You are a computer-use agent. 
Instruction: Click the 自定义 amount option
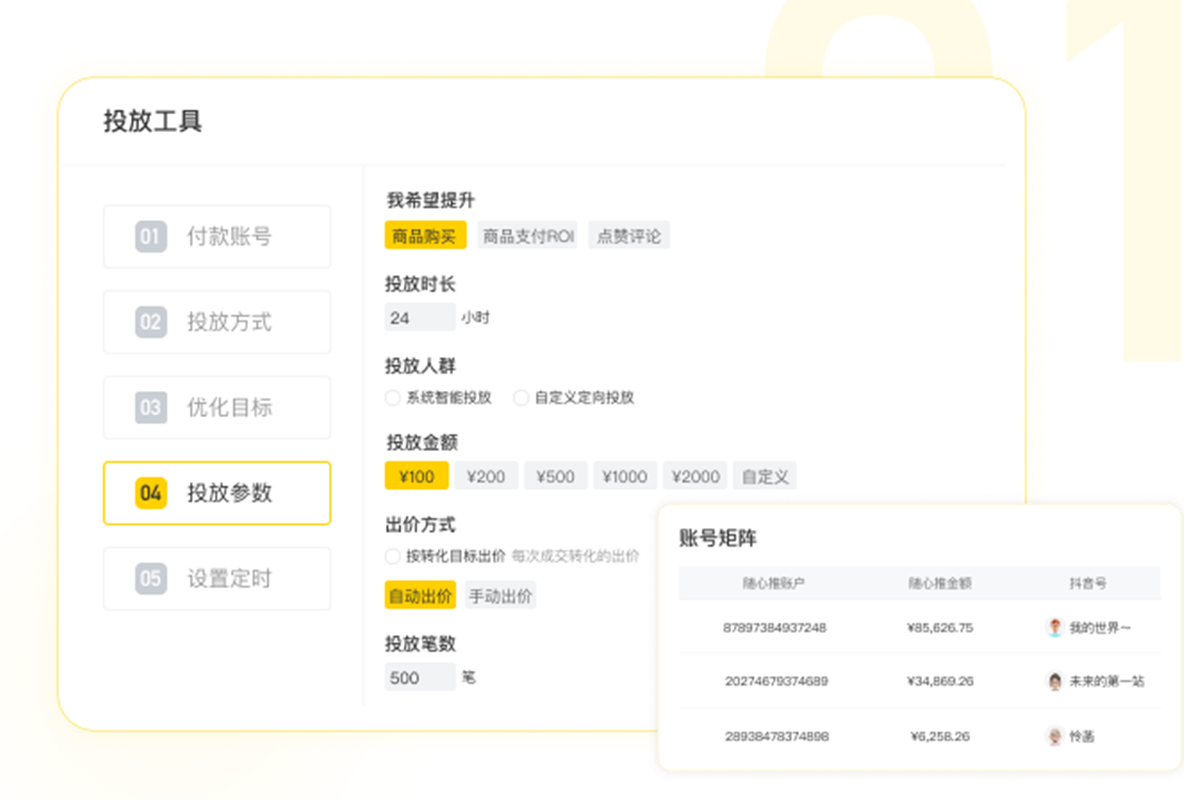click(764, 476)
